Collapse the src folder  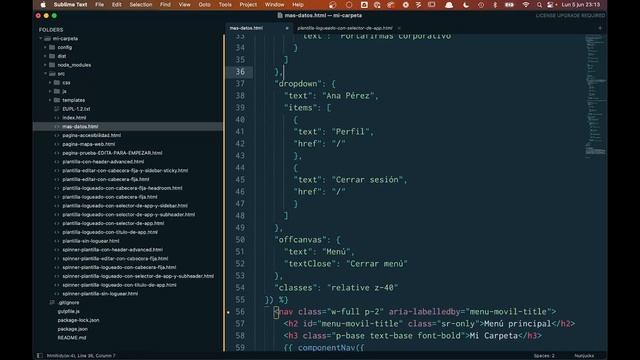click(45, 74)
